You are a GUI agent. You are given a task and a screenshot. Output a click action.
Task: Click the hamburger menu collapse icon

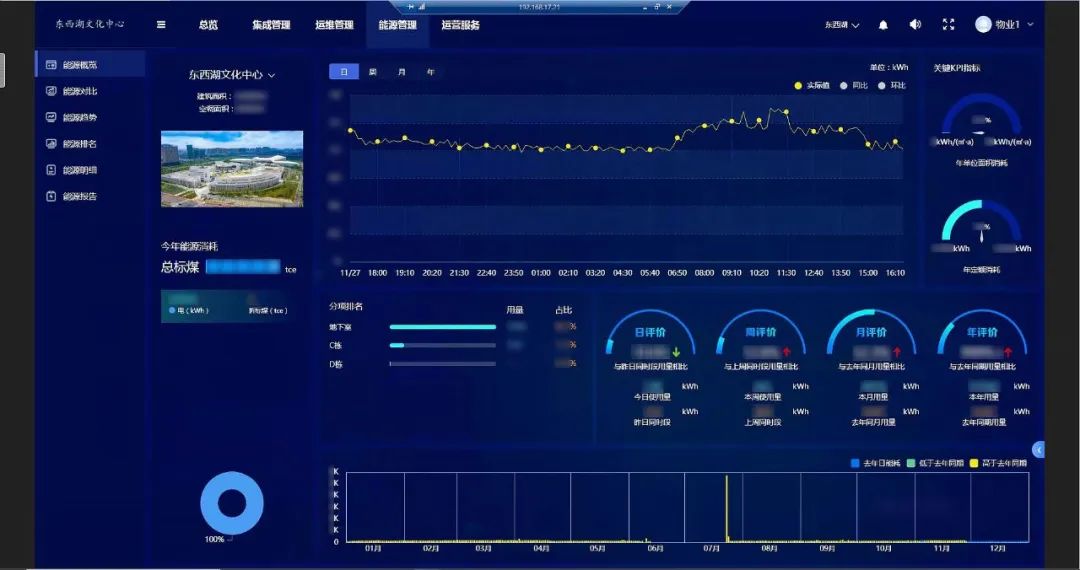click(161, 25)
